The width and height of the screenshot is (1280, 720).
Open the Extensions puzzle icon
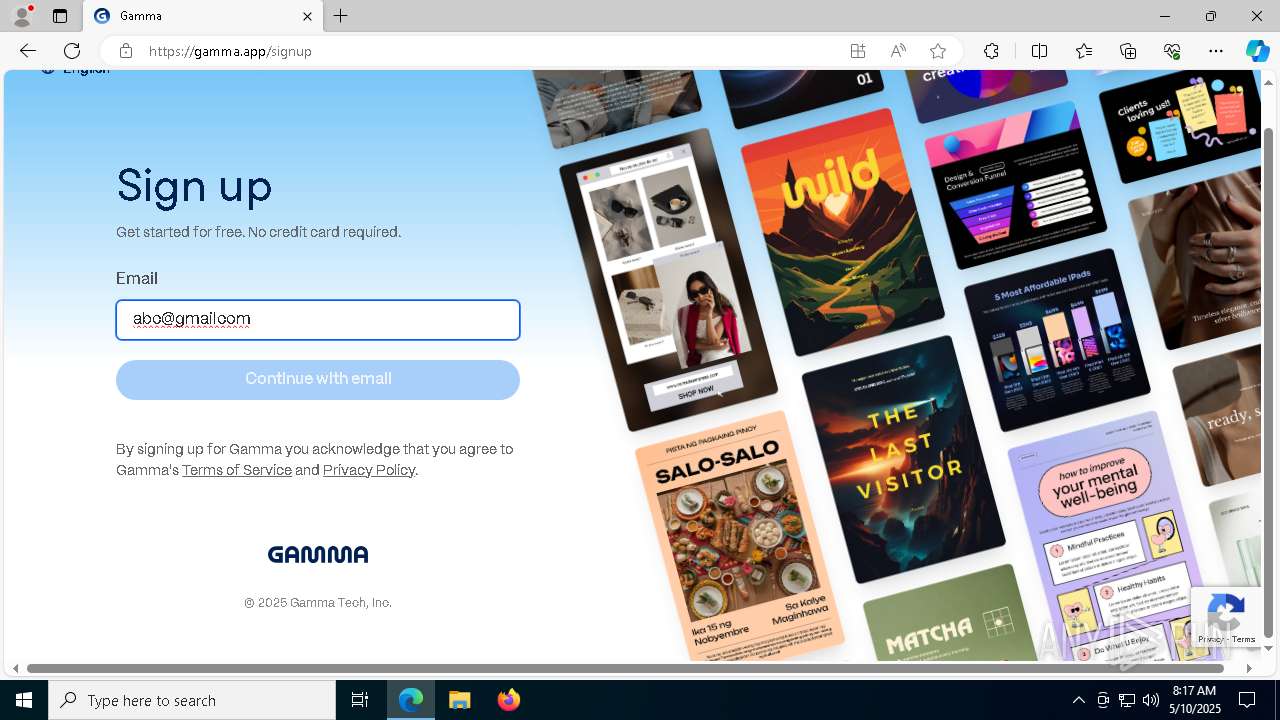[991, 51]
